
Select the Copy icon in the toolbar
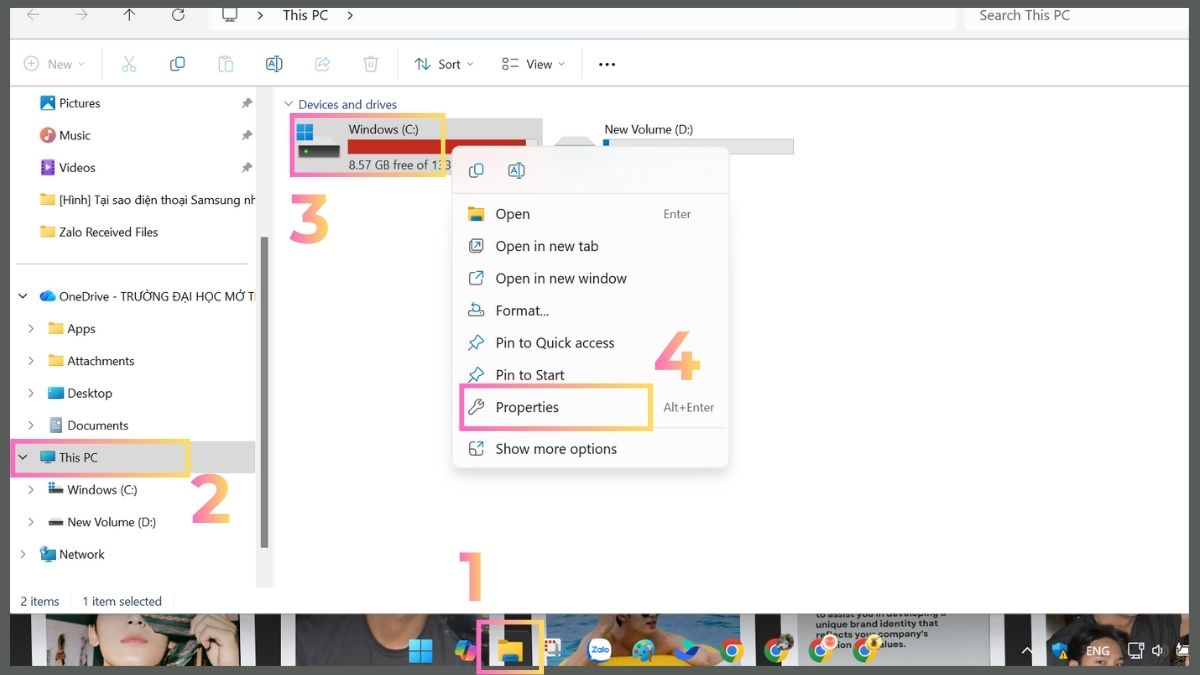177,63
